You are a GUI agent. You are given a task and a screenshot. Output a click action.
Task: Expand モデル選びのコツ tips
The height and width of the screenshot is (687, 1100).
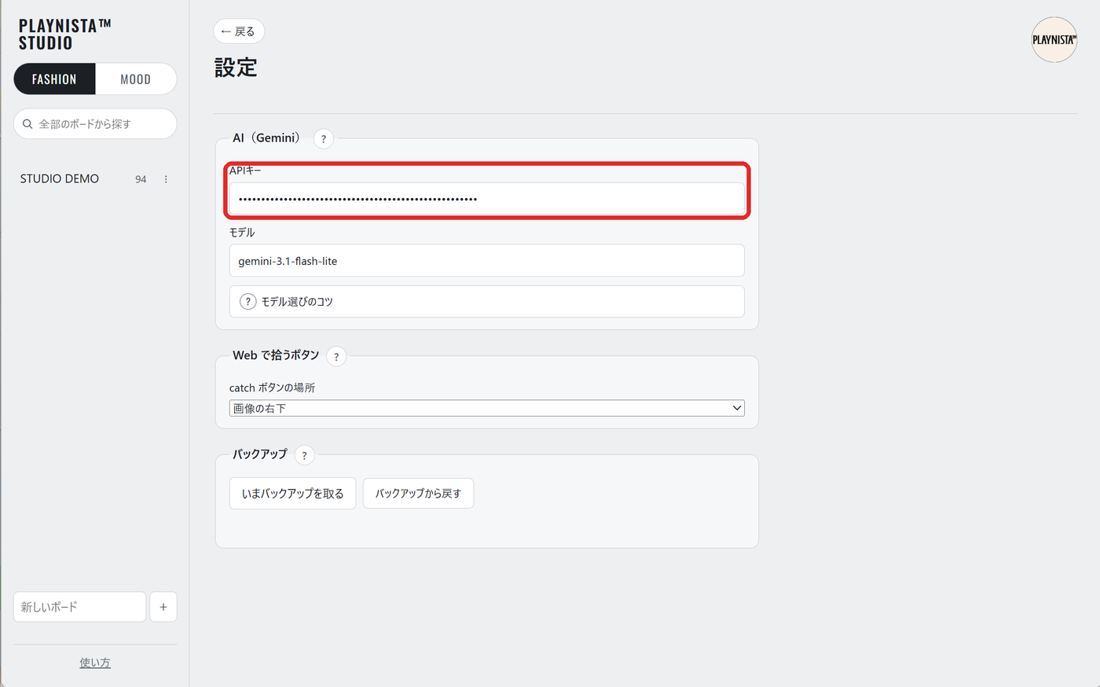486,302
